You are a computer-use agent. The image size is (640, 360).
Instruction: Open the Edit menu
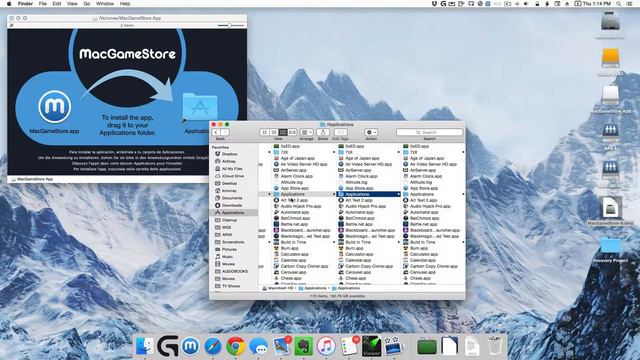point(57,4)
